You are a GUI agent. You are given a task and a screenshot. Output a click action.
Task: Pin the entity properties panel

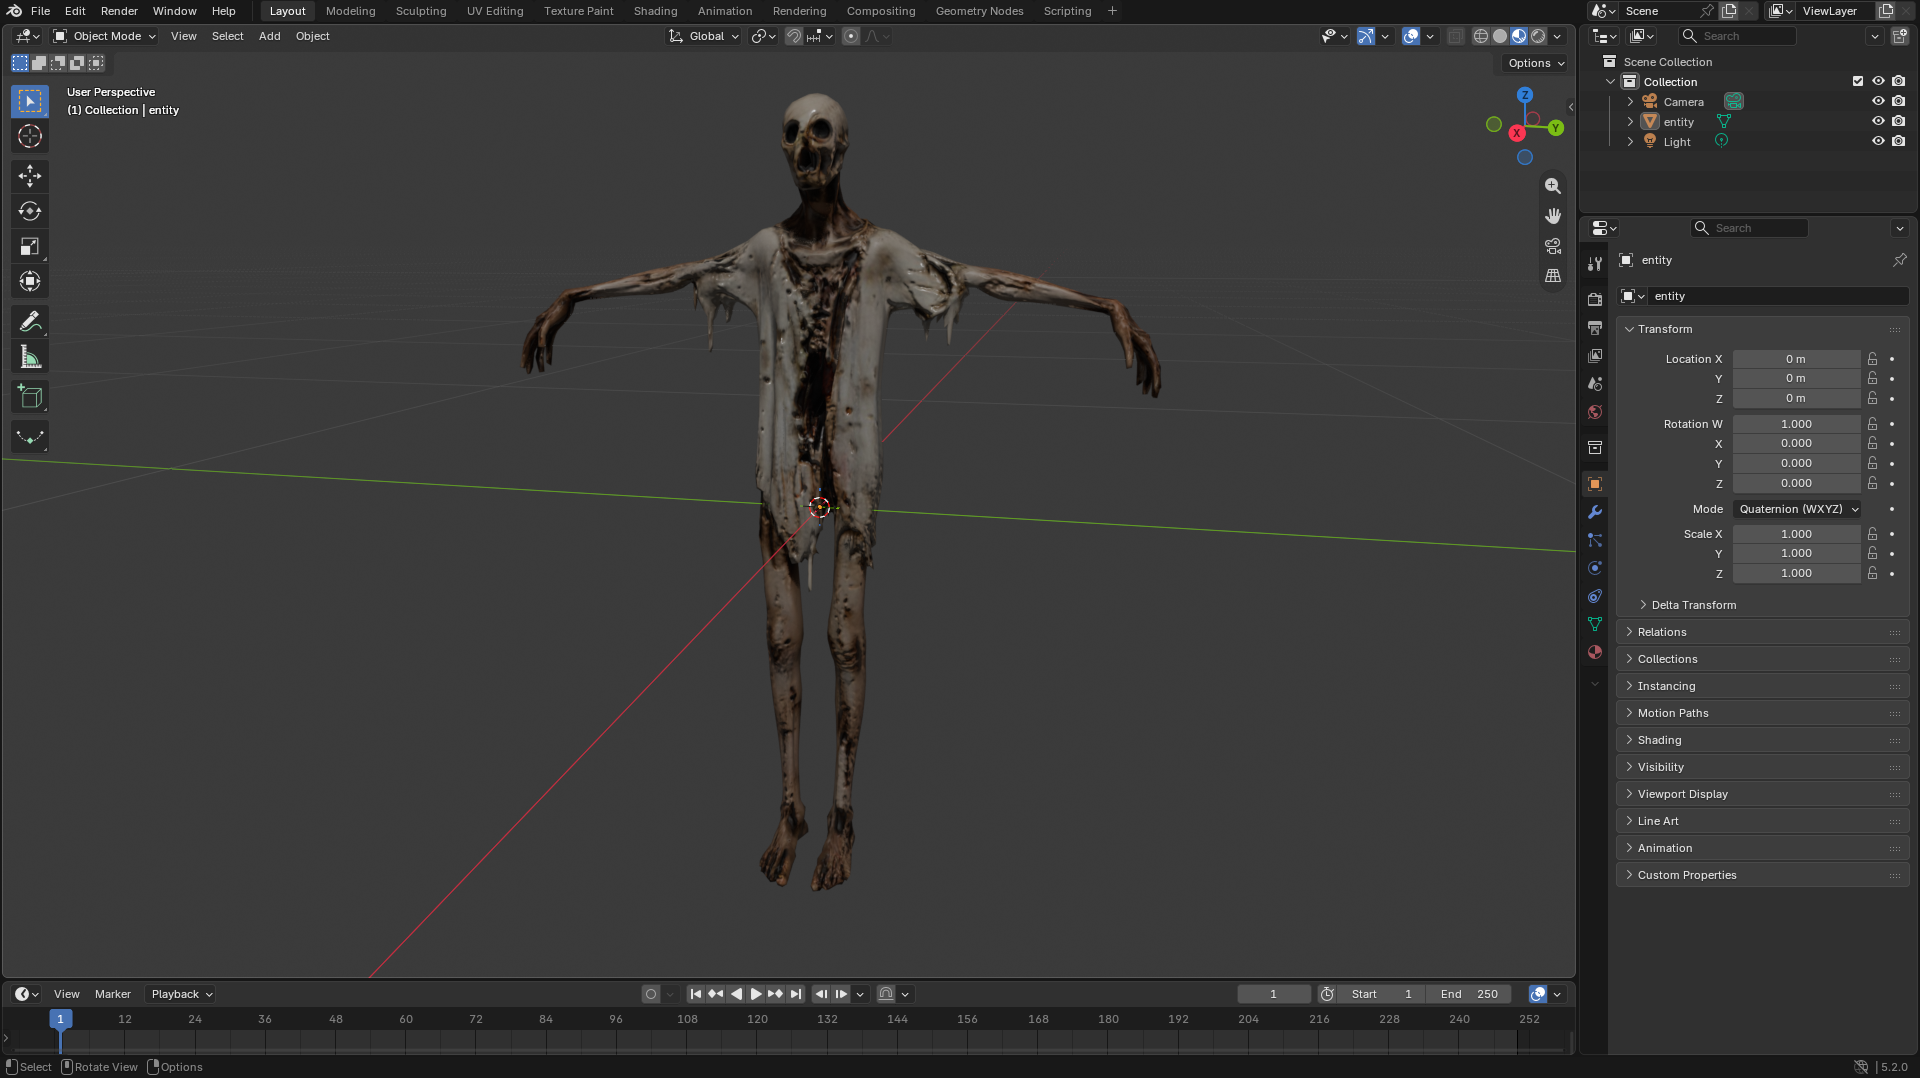[x=1899, y=260]
